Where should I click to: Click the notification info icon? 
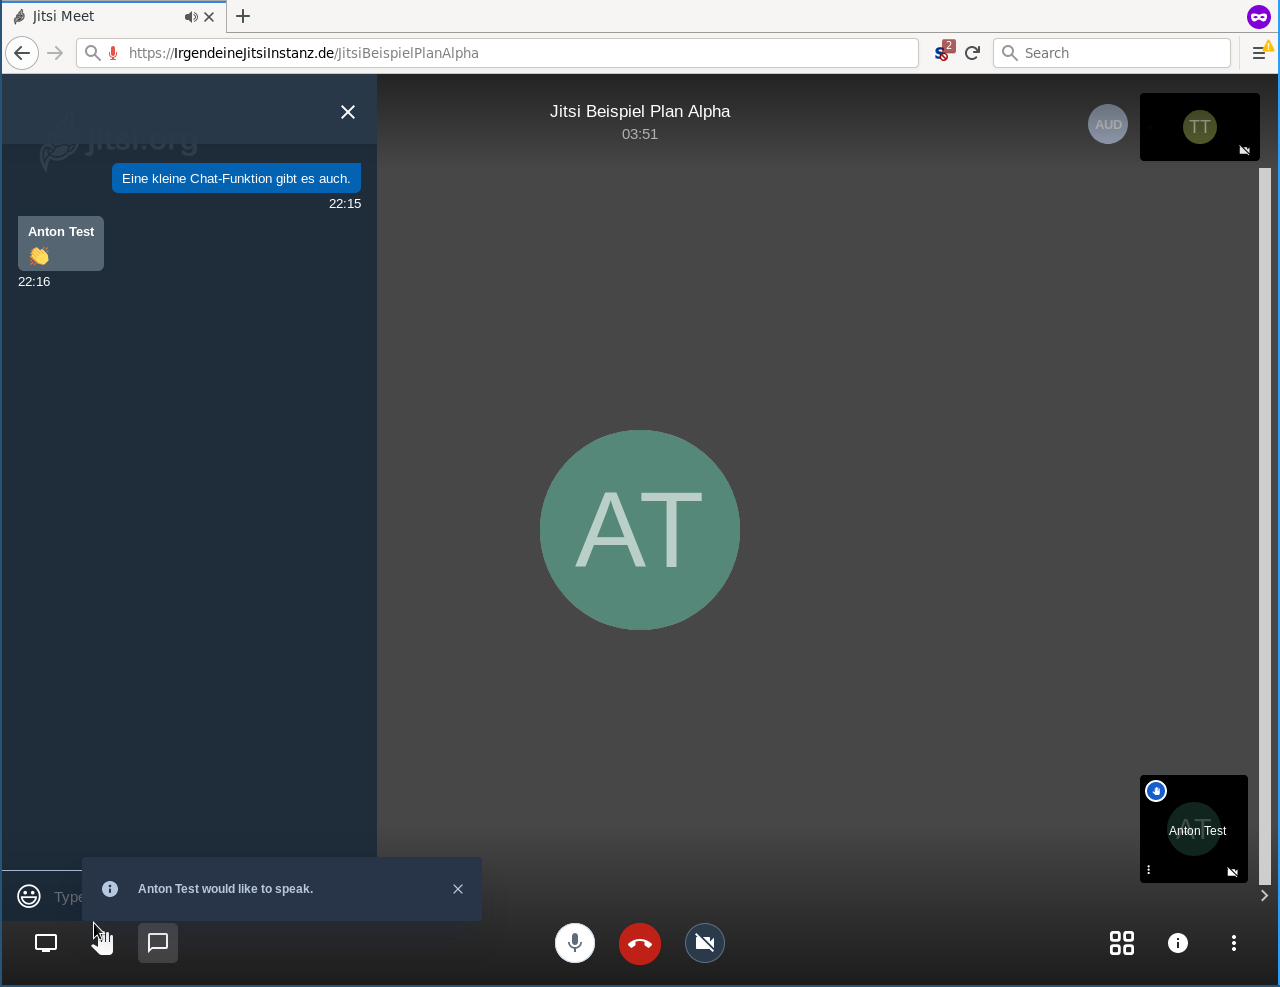pyautogui.click(x=110, y=889)
